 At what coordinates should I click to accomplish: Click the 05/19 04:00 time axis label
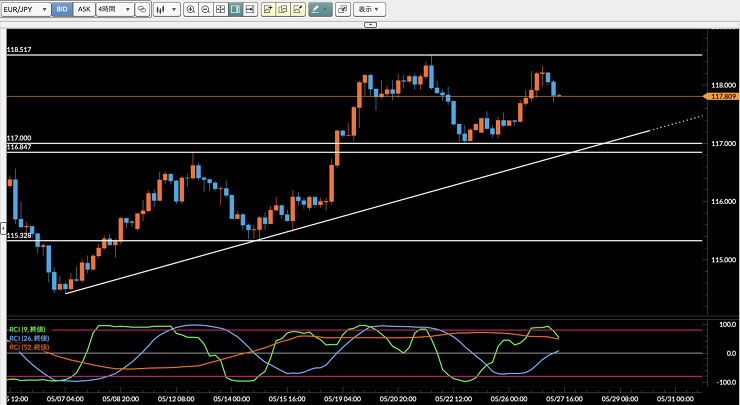(343, 399)
